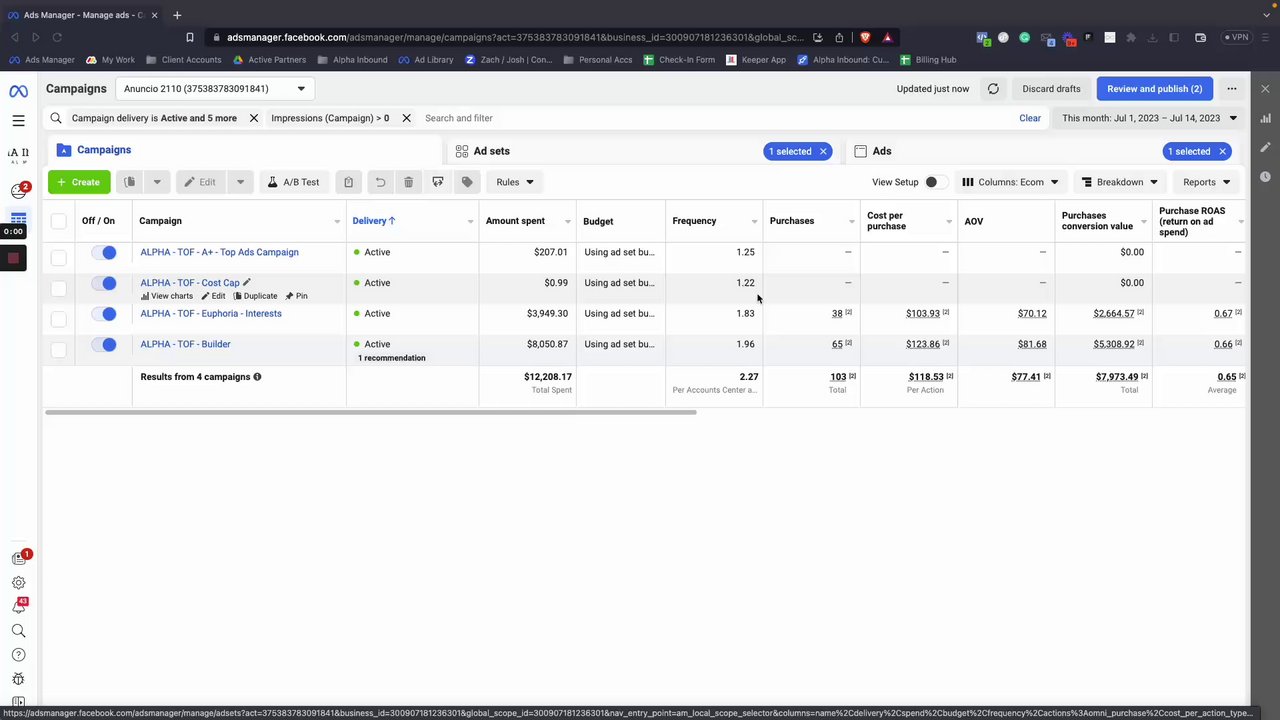Toggle off the Cost Cap campaign

pos(104,283)
